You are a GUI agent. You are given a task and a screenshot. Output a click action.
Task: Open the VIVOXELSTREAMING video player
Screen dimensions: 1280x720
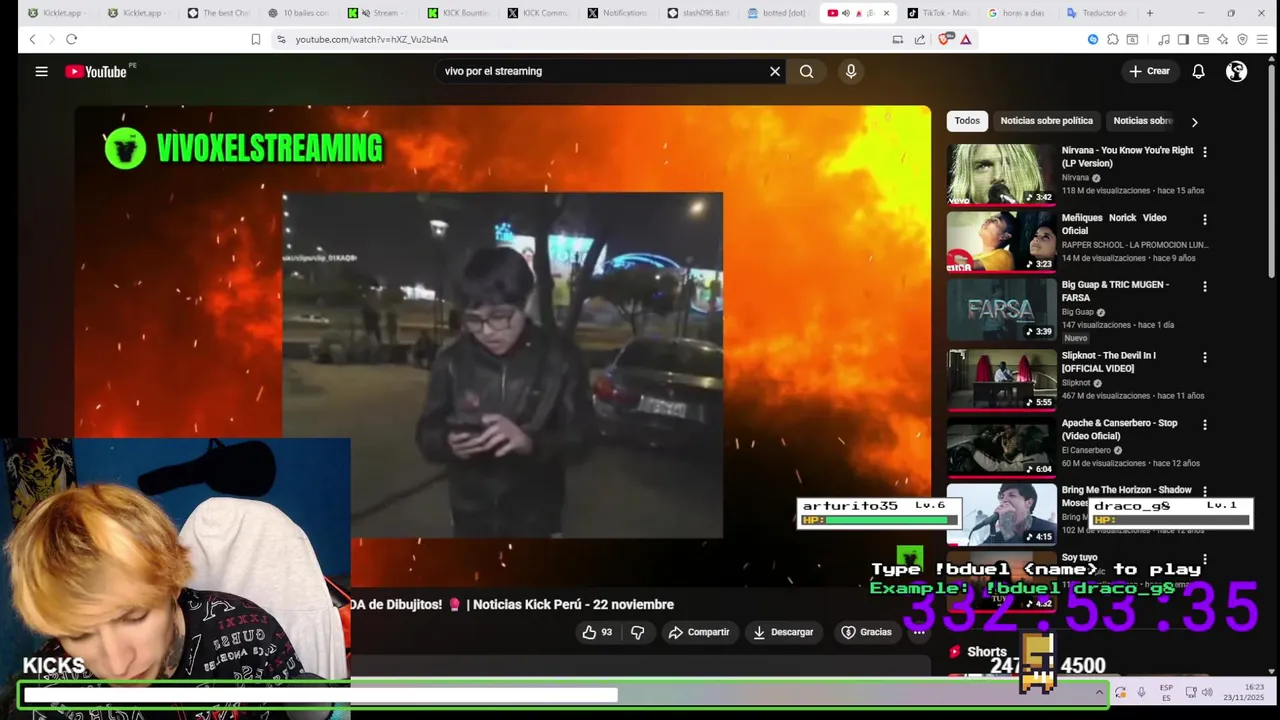tap(502, 345)
